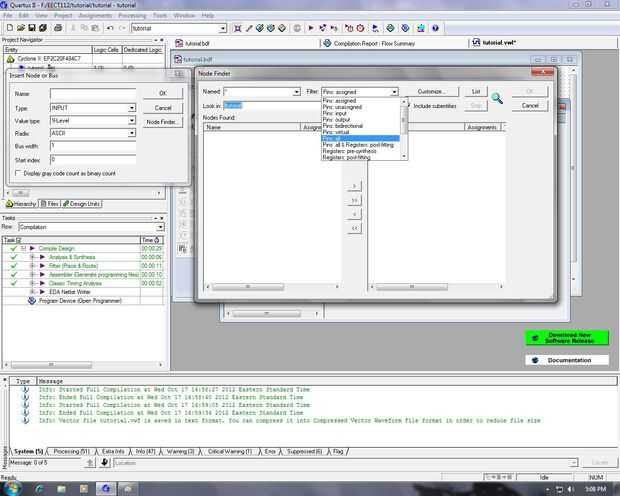The height and width of the screenshot is (496, 620).
Task: Click the Start index input field
Action: (93, 159)
